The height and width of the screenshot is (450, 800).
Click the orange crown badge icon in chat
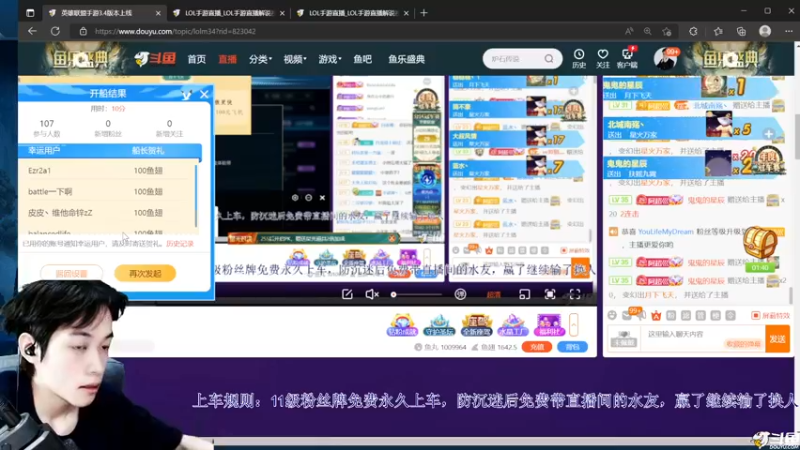[x=656, y=316]
